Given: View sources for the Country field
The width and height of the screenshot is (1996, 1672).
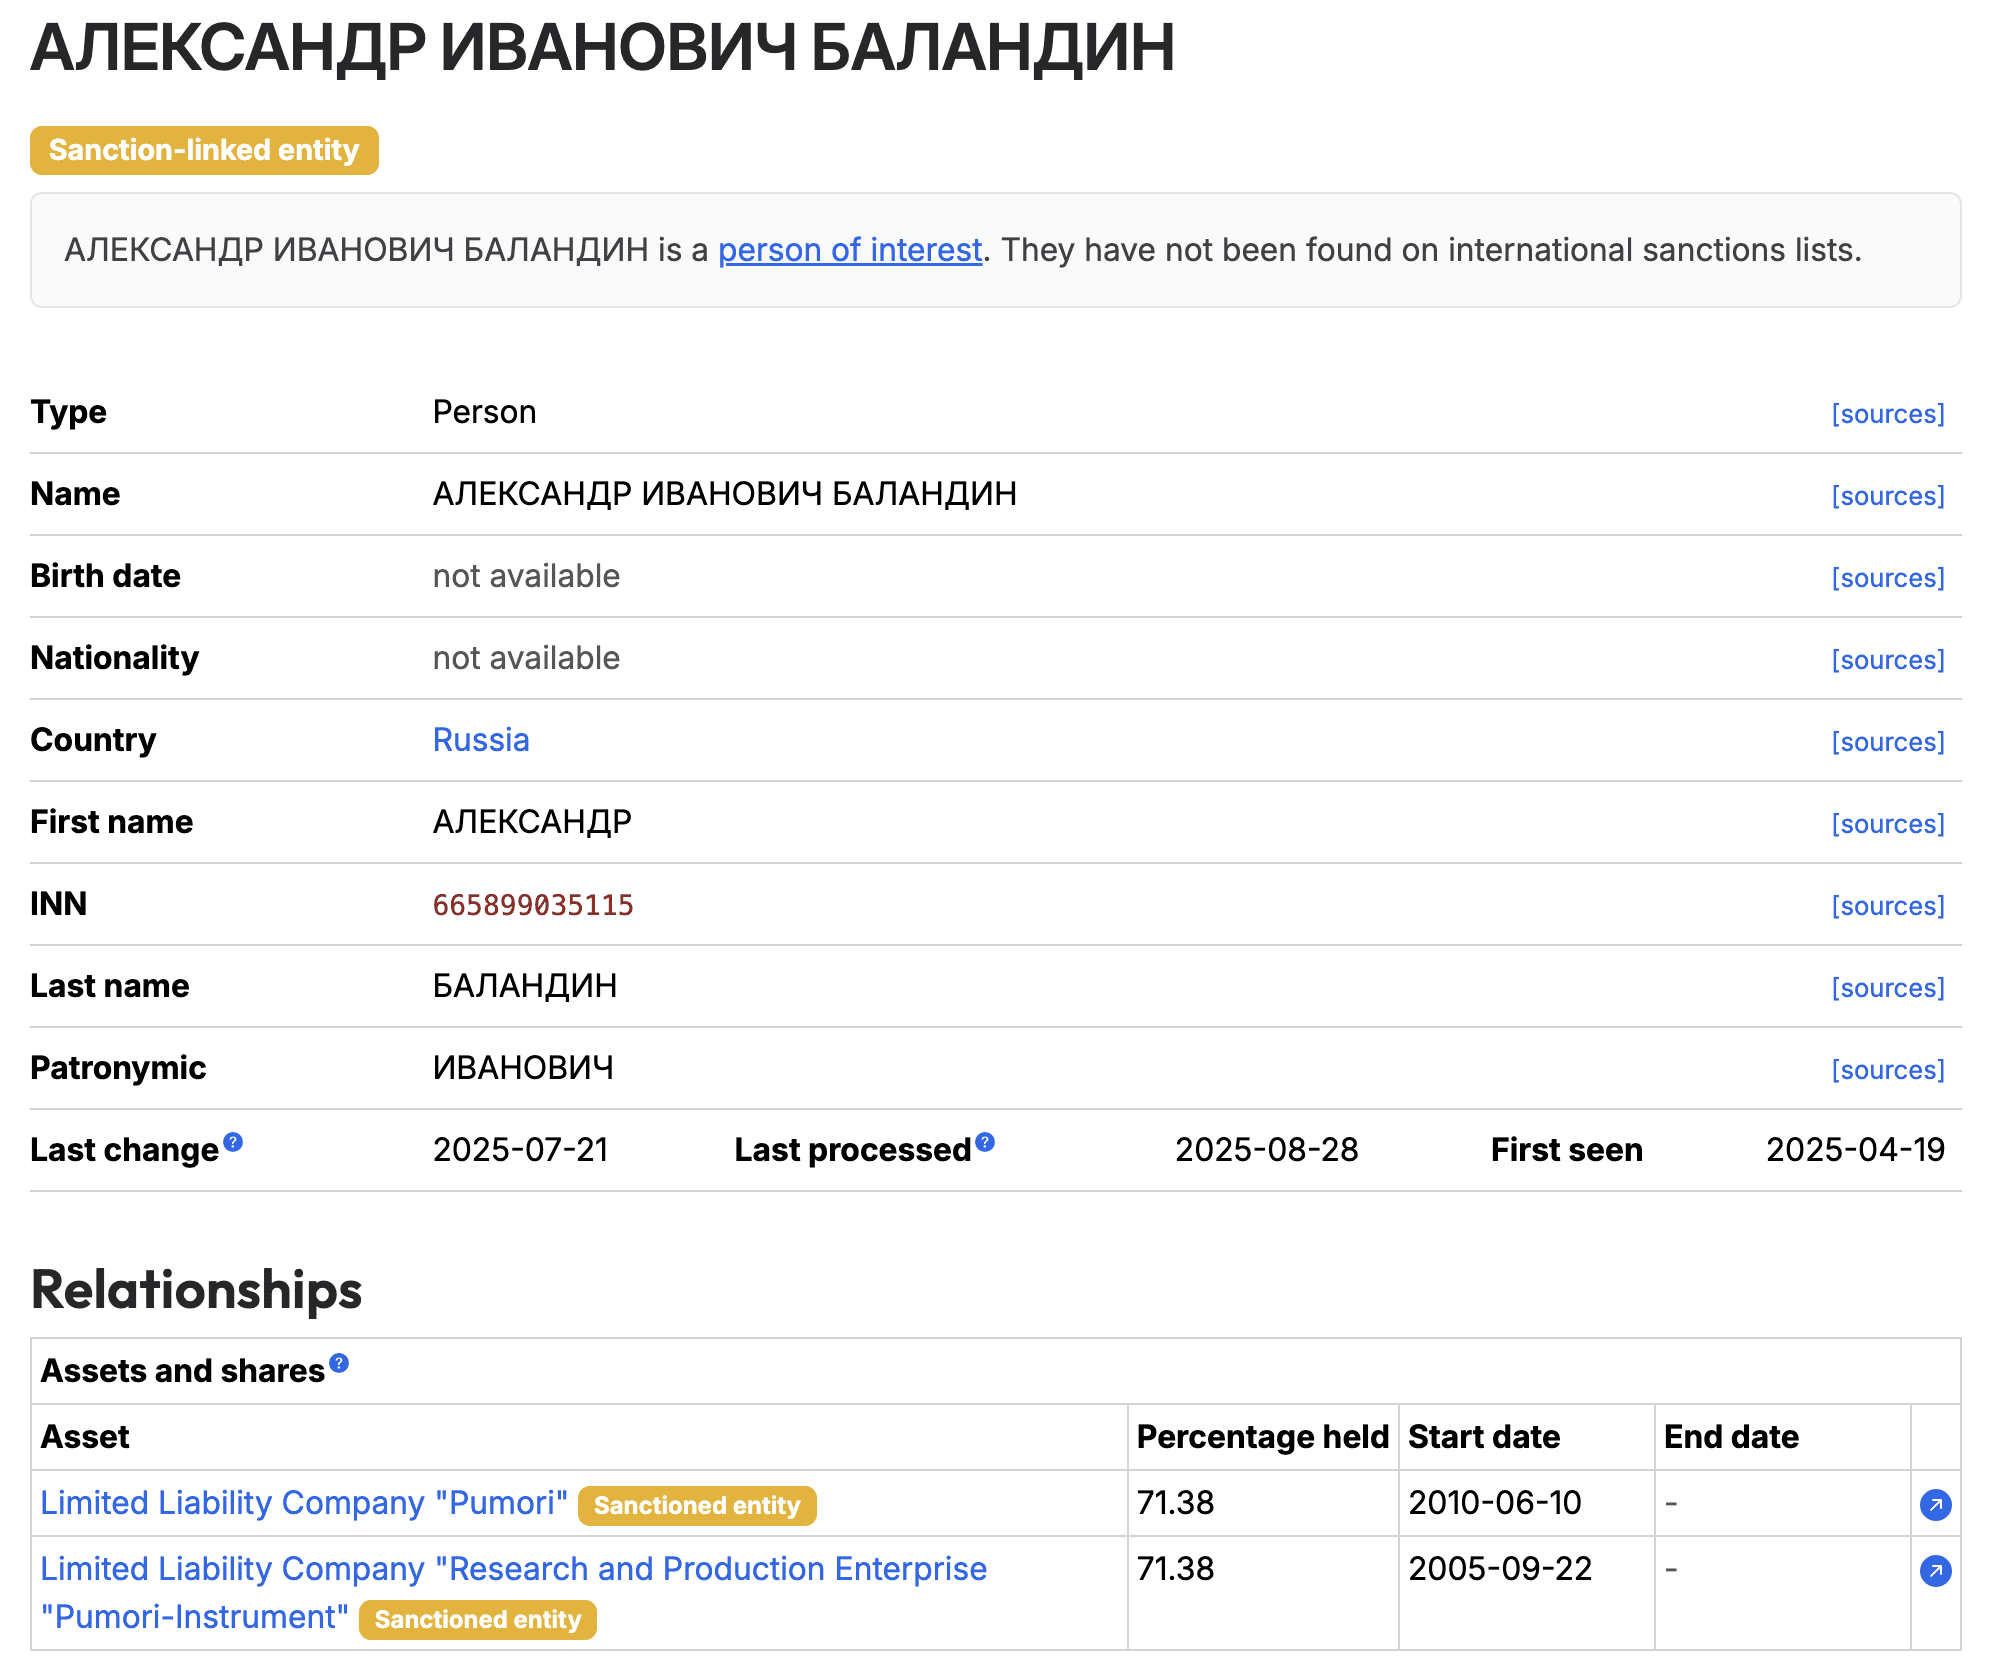Looking at the screenshot, I should coord(1887,742).
